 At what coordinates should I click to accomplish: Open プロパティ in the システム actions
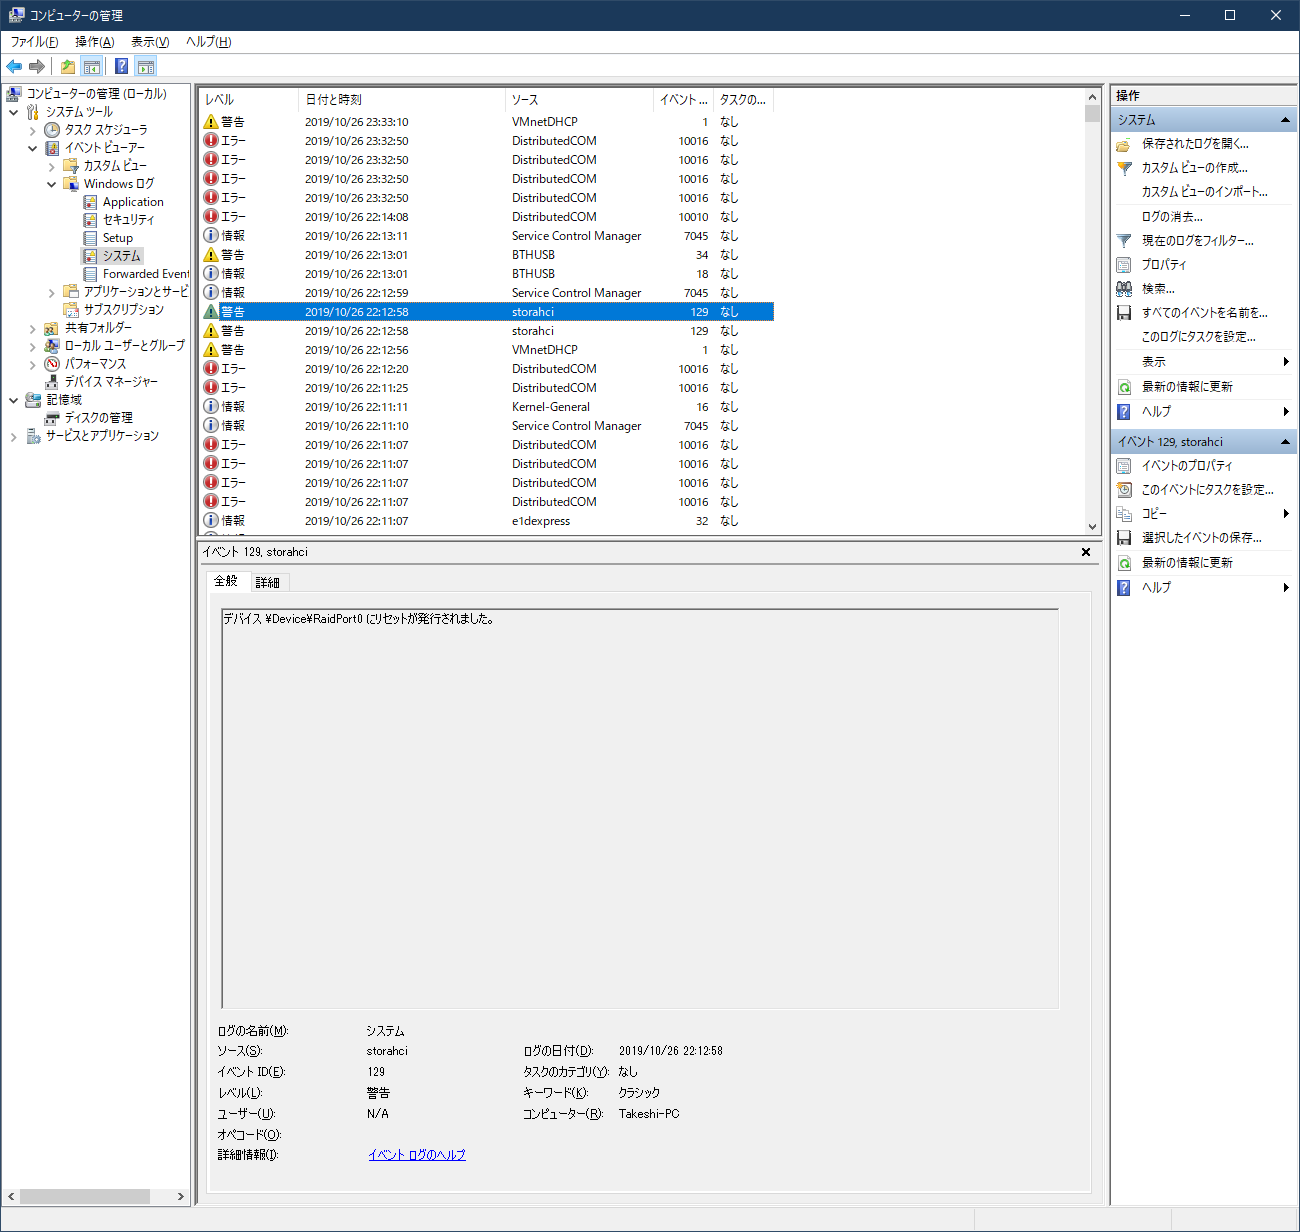pyautogui.click(x=1164, y=265)
